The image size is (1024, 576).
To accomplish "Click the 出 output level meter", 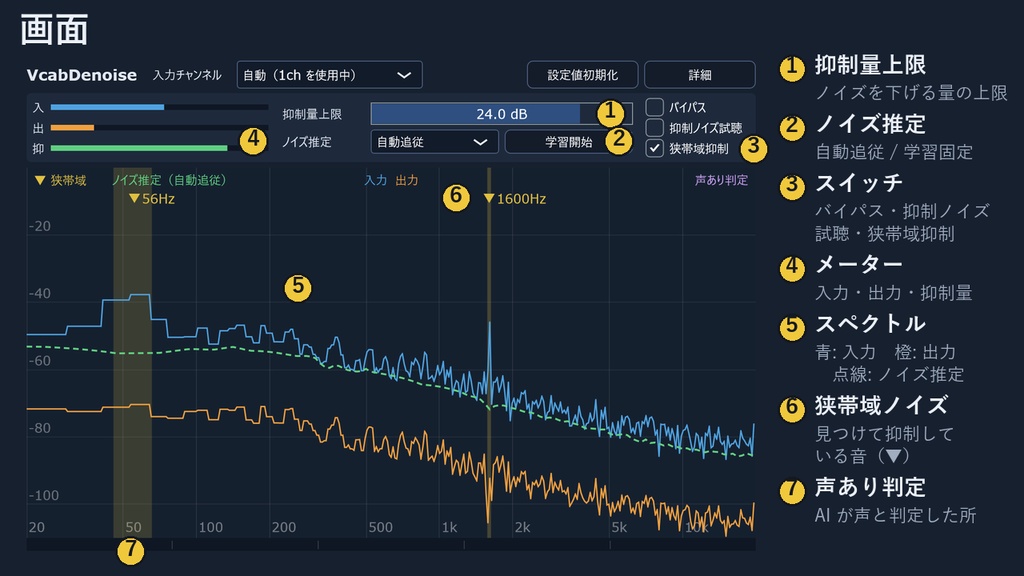I will click(159, 128).
